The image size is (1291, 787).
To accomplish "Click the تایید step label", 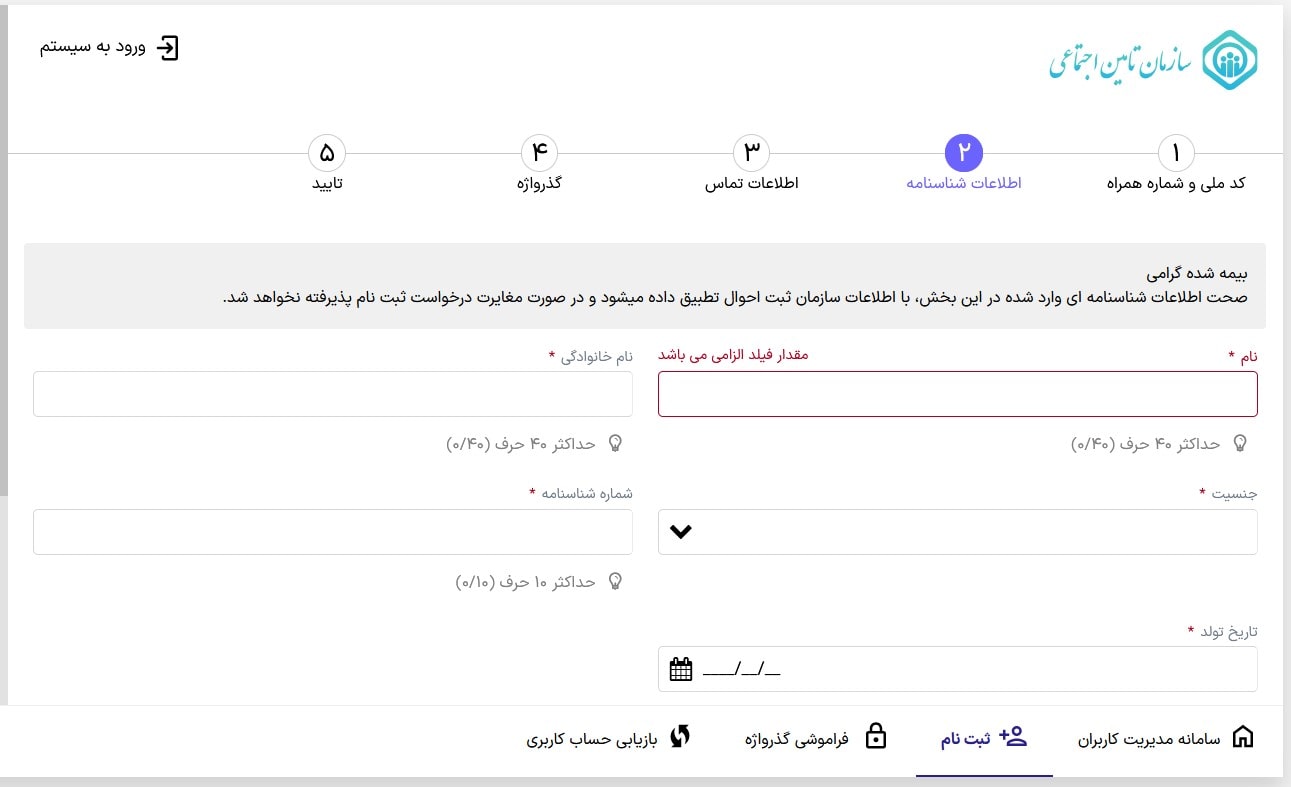I will click(x=327, y=184).
